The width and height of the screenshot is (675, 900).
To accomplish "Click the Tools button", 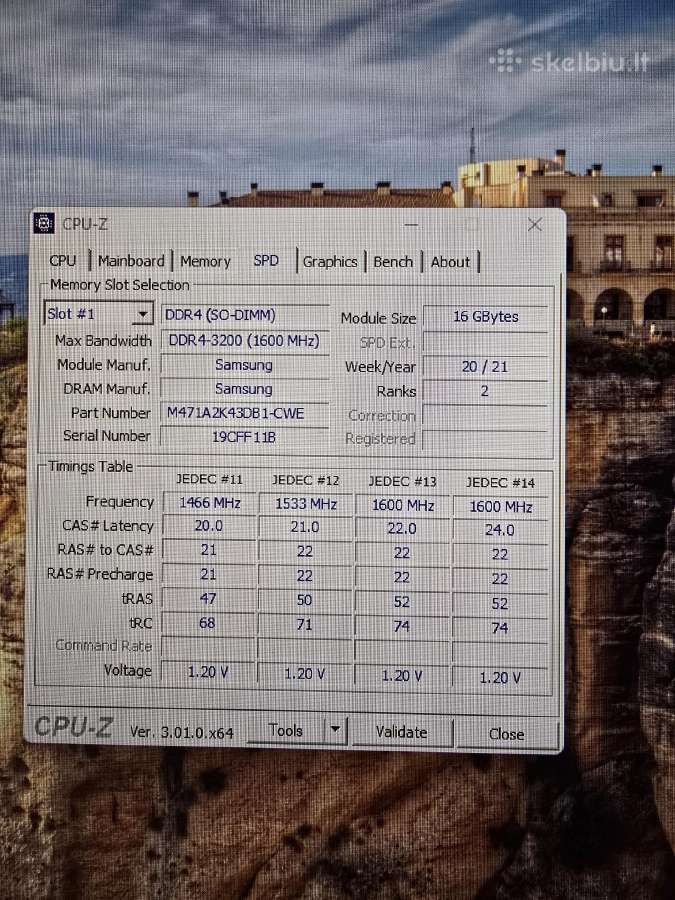I will click(x=286, y=731).
